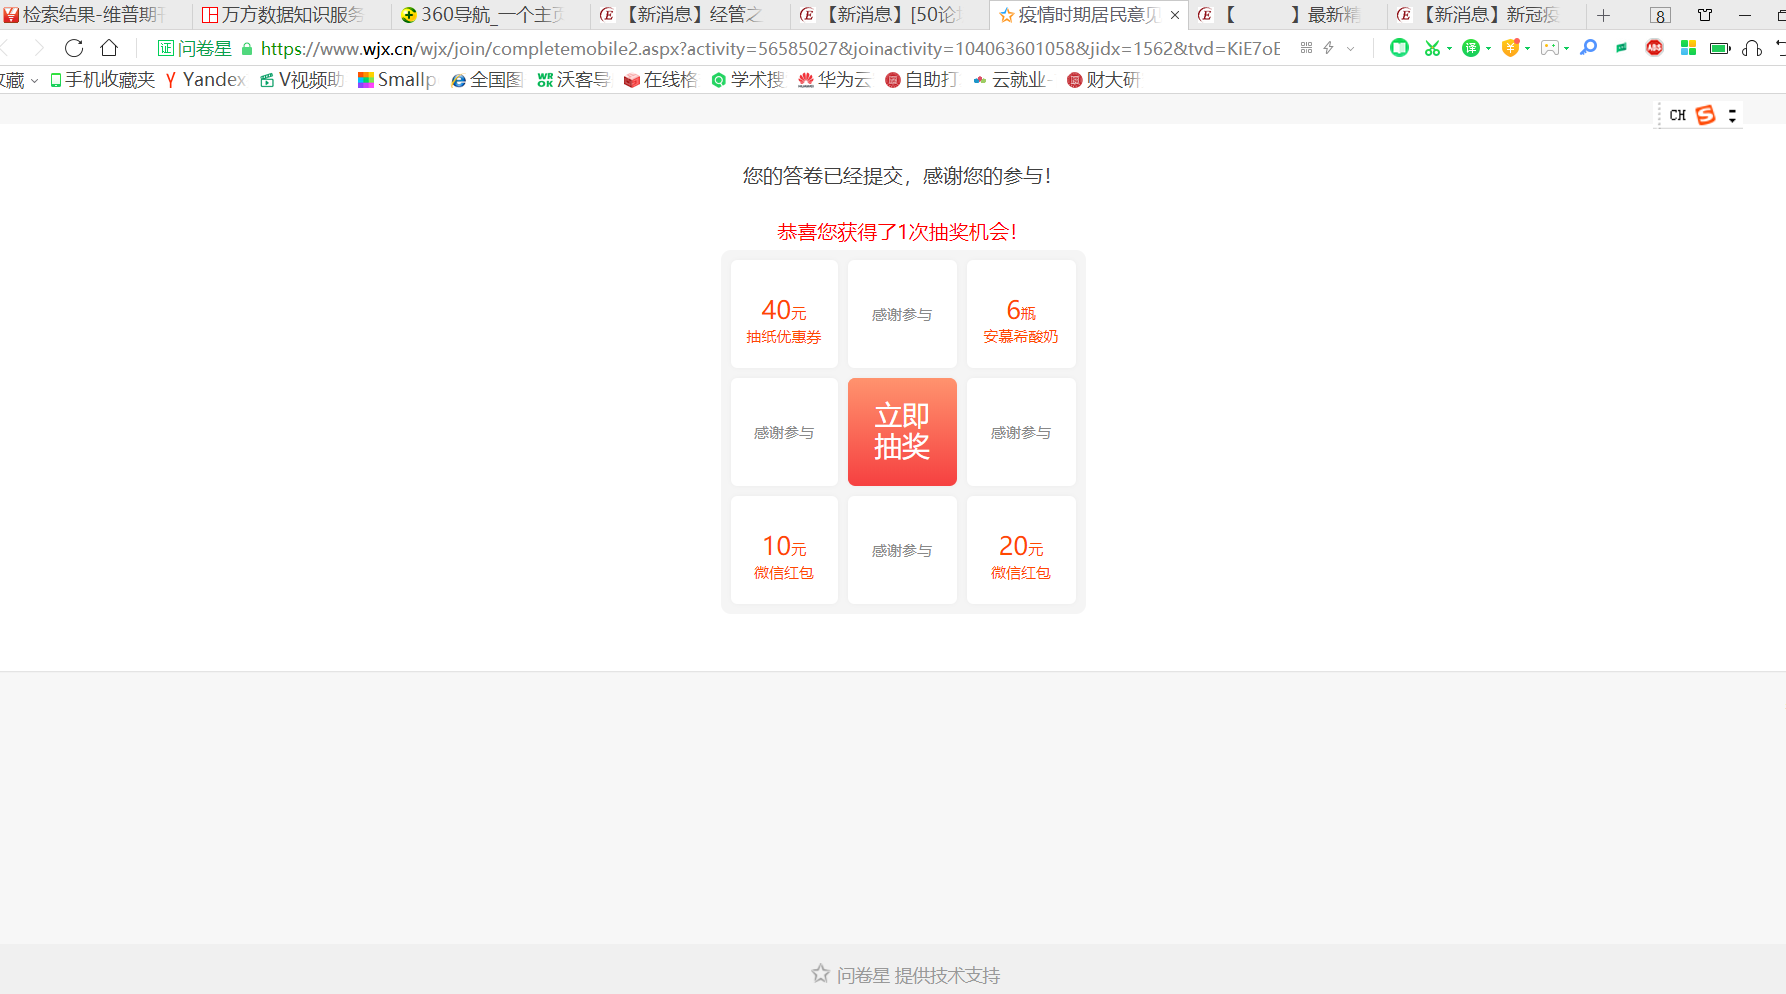Click the blue key password icon
Image resolution: width=1786 pixels, height=994 pixels.
click(x=1588, y=48)
